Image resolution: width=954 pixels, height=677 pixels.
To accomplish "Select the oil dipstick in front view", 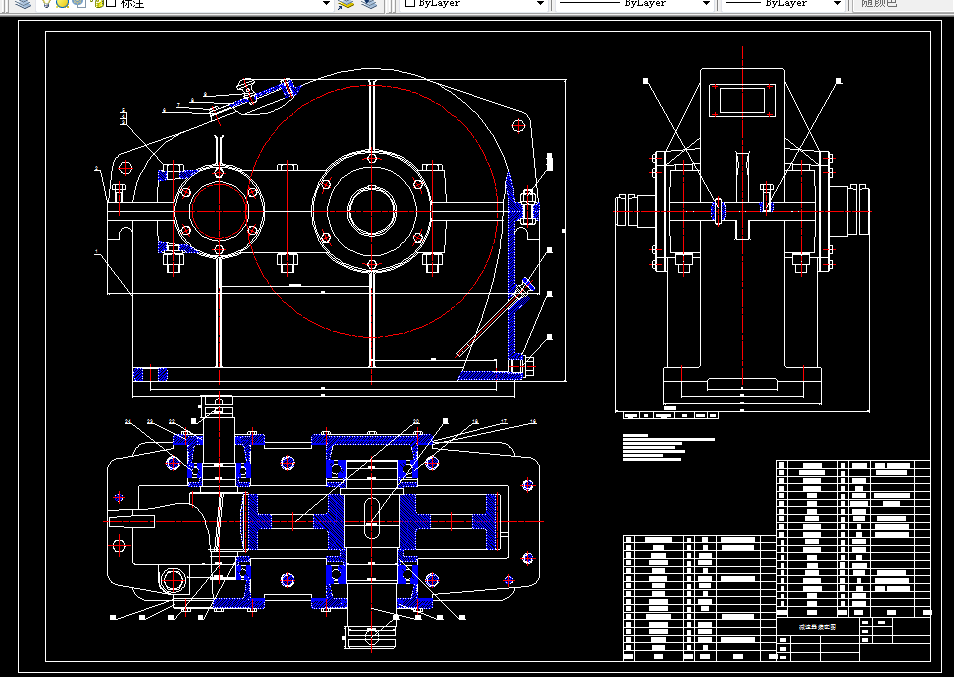I will tap(493, 319).
